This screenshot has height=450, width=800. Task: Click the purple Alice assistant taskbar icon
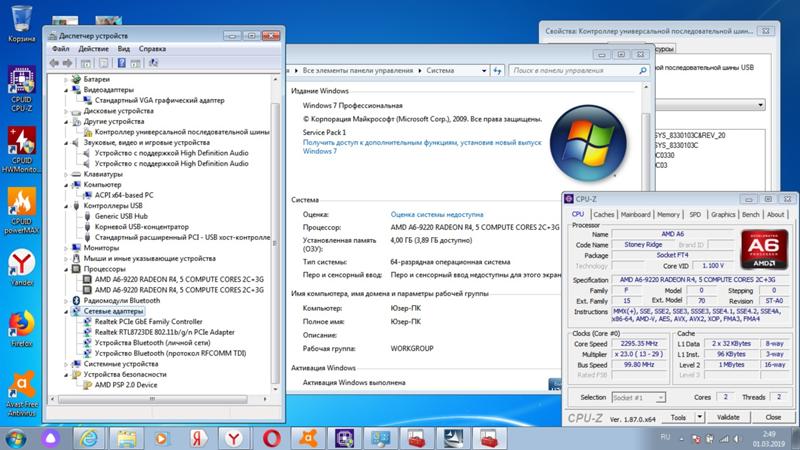coord(50,438)
